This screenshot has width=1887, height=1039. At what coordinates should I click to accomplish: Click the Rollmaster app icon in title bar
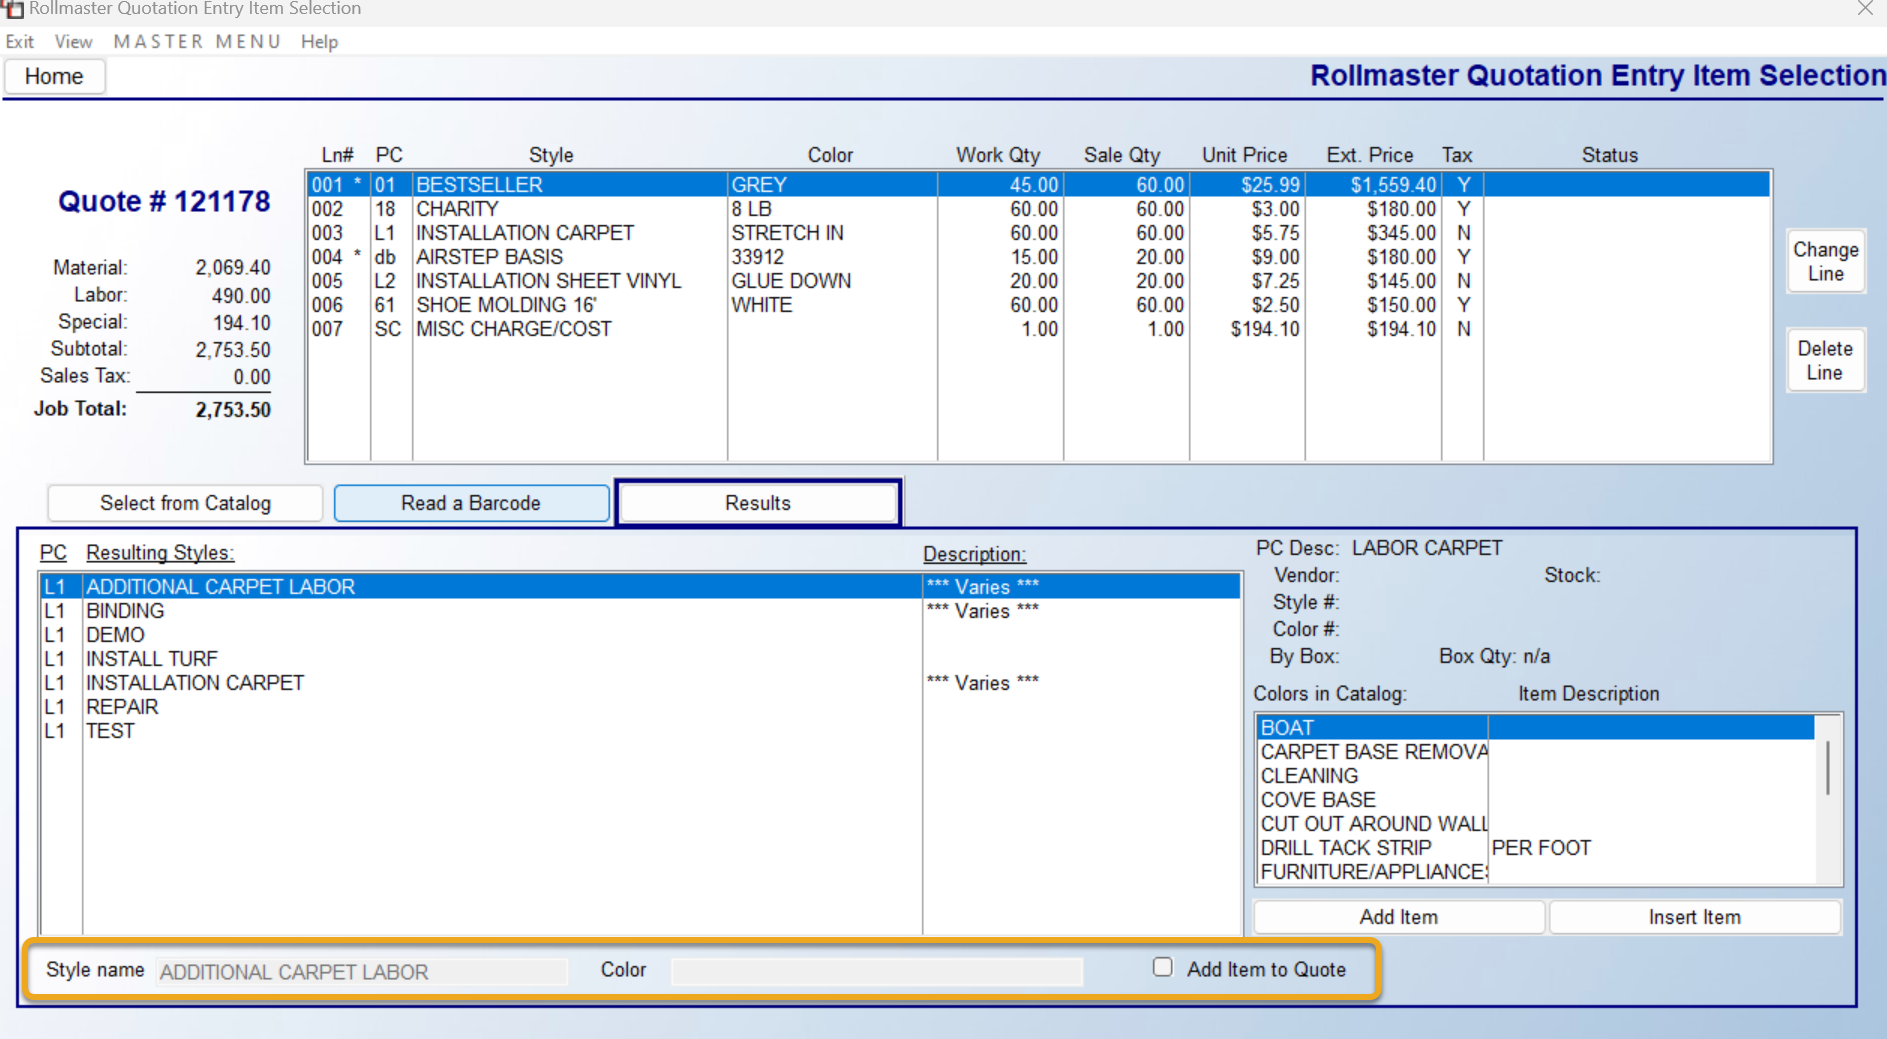[13, 9]
